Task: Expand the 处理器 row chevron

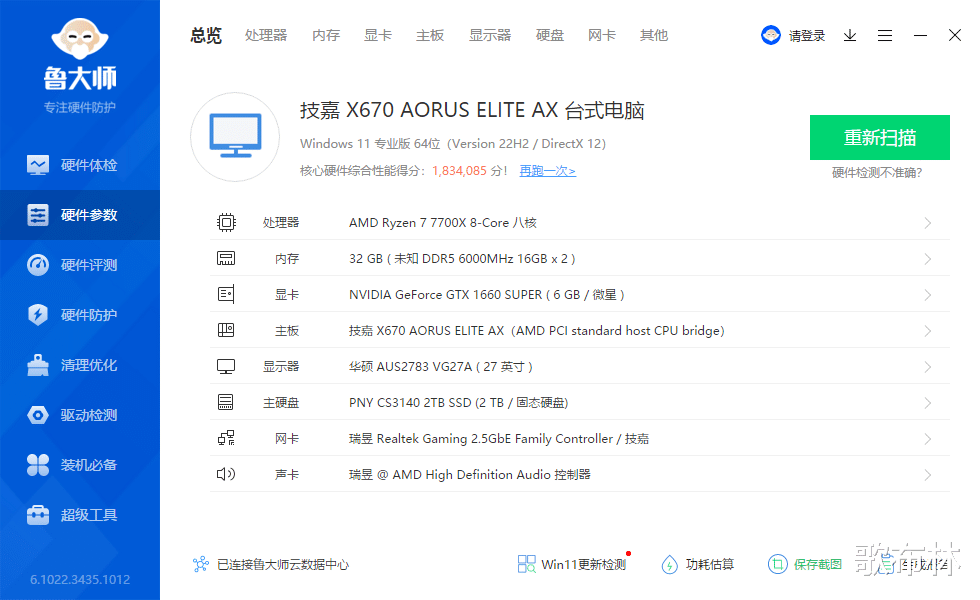Action: (928, 223)
